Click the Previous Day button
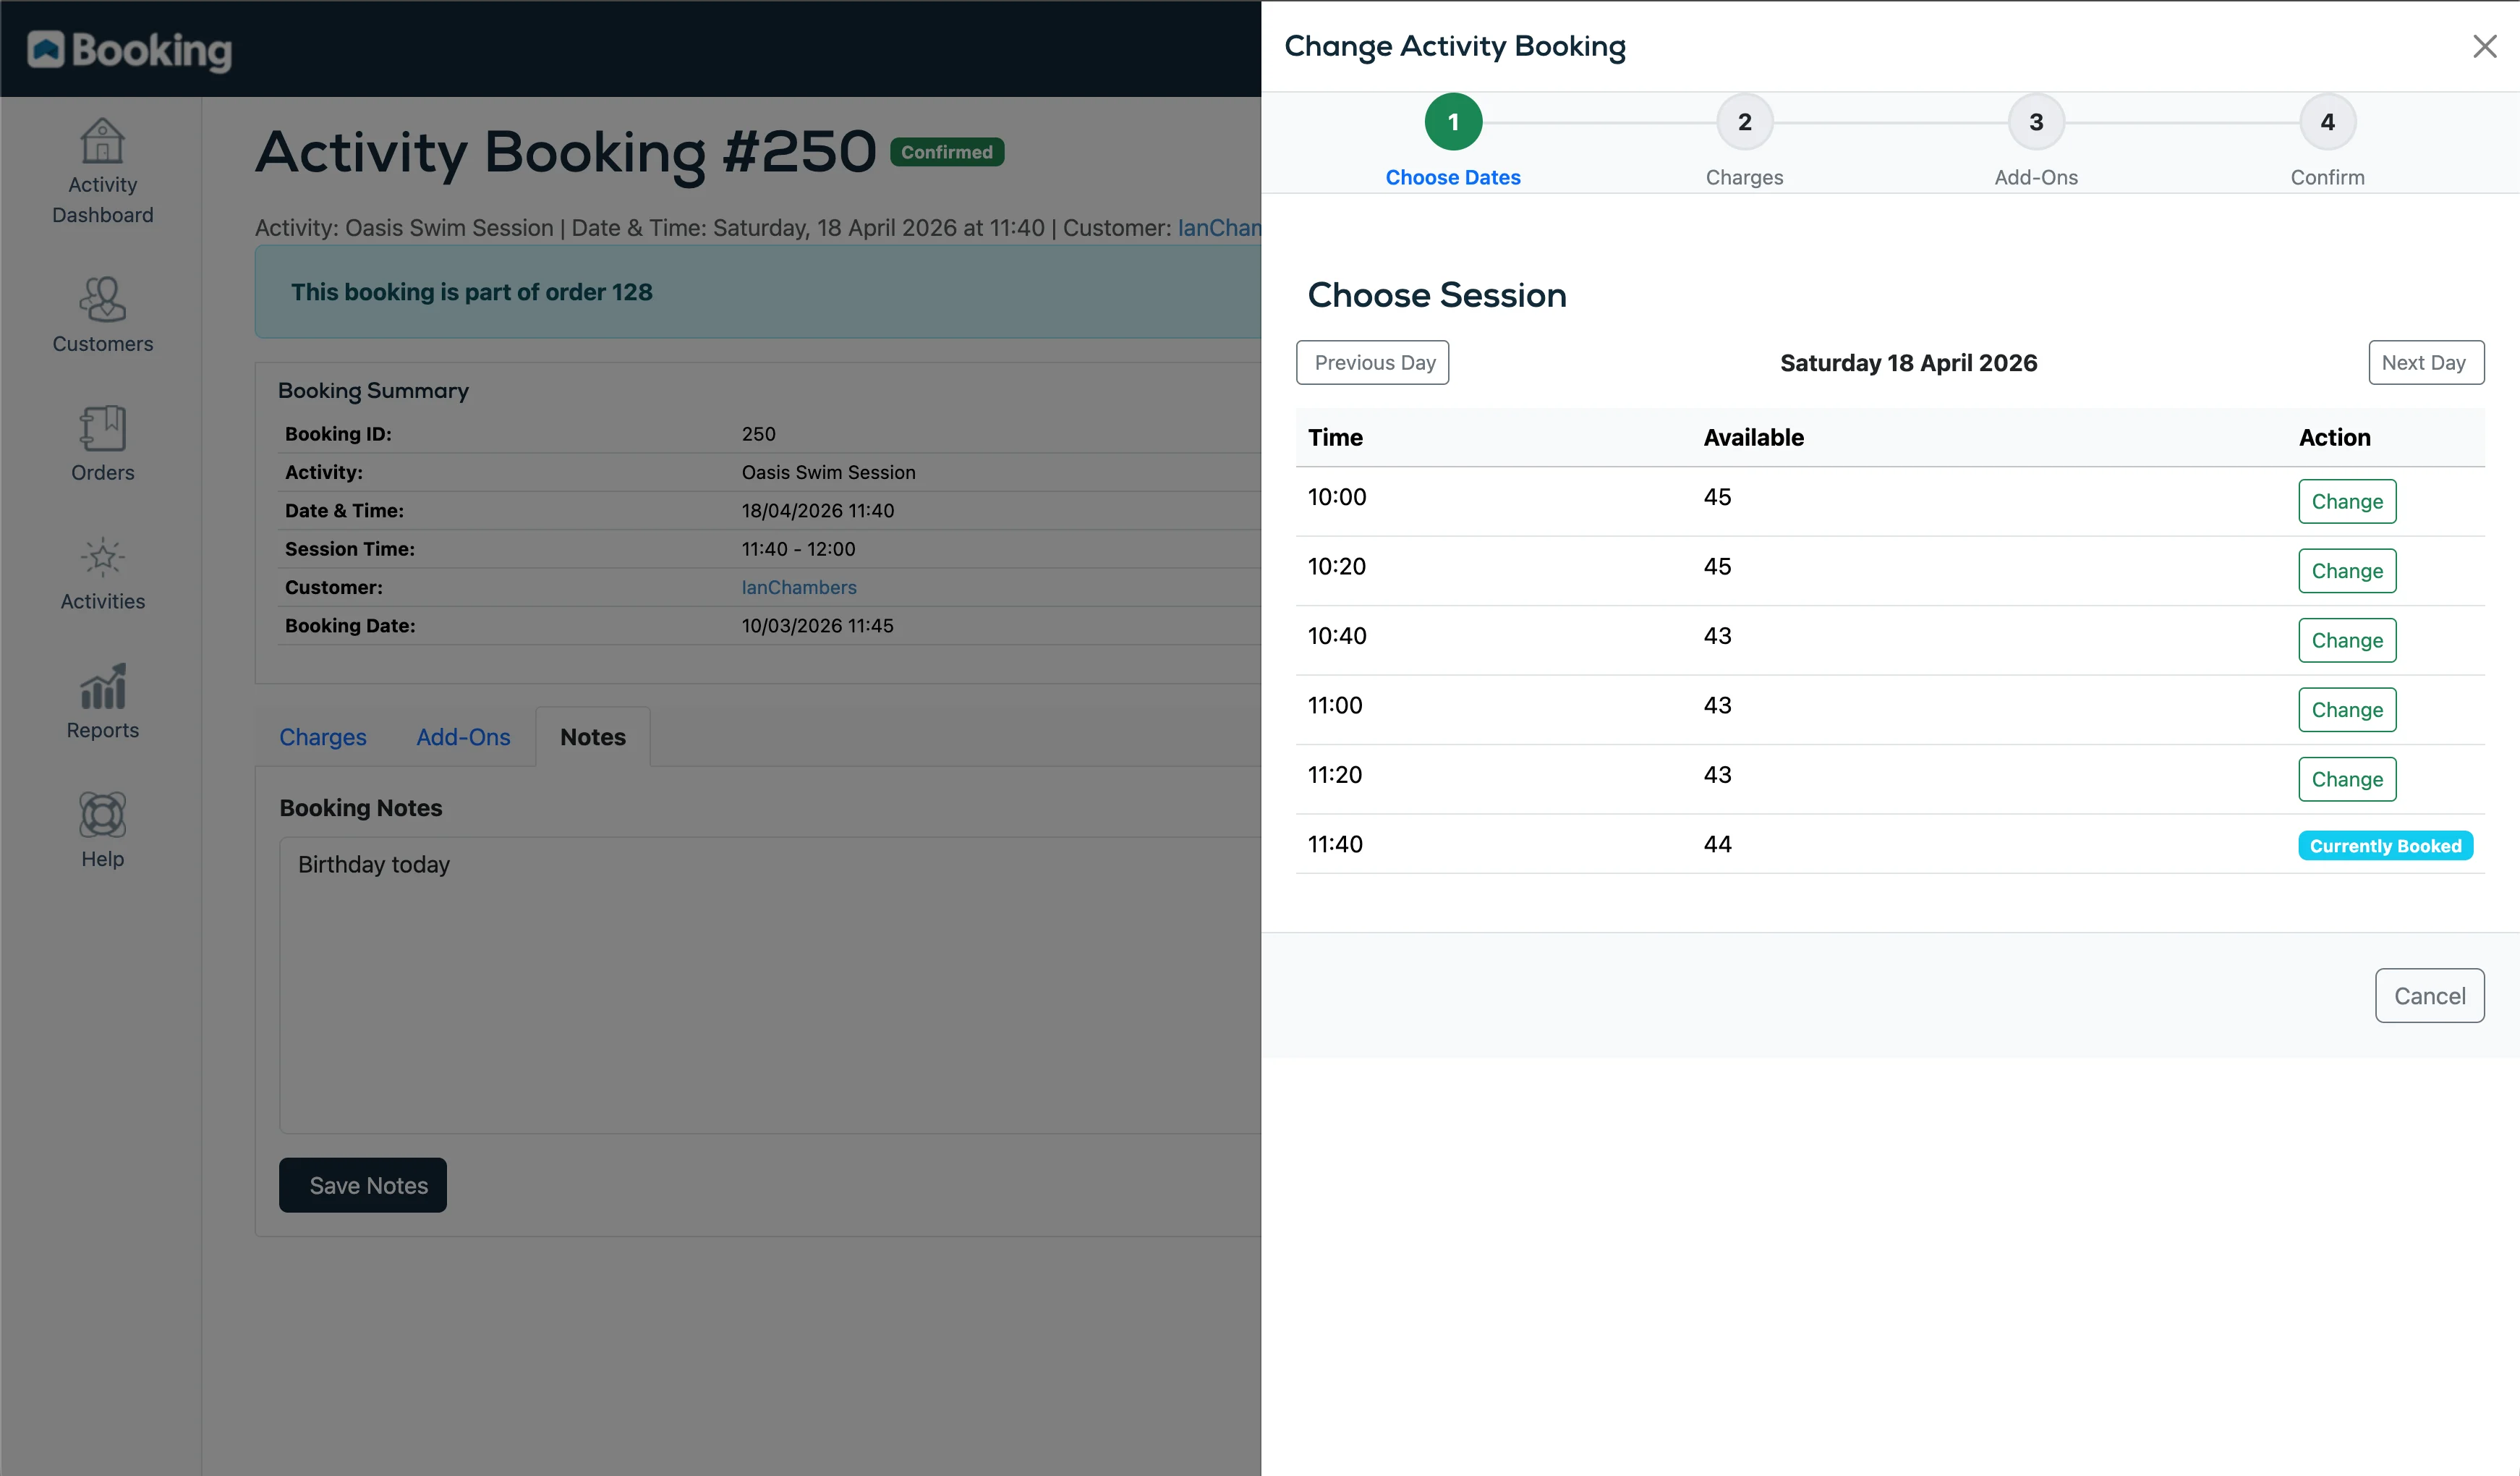The width and height of the screenshot is (2520, 1476). point(1372,362)
